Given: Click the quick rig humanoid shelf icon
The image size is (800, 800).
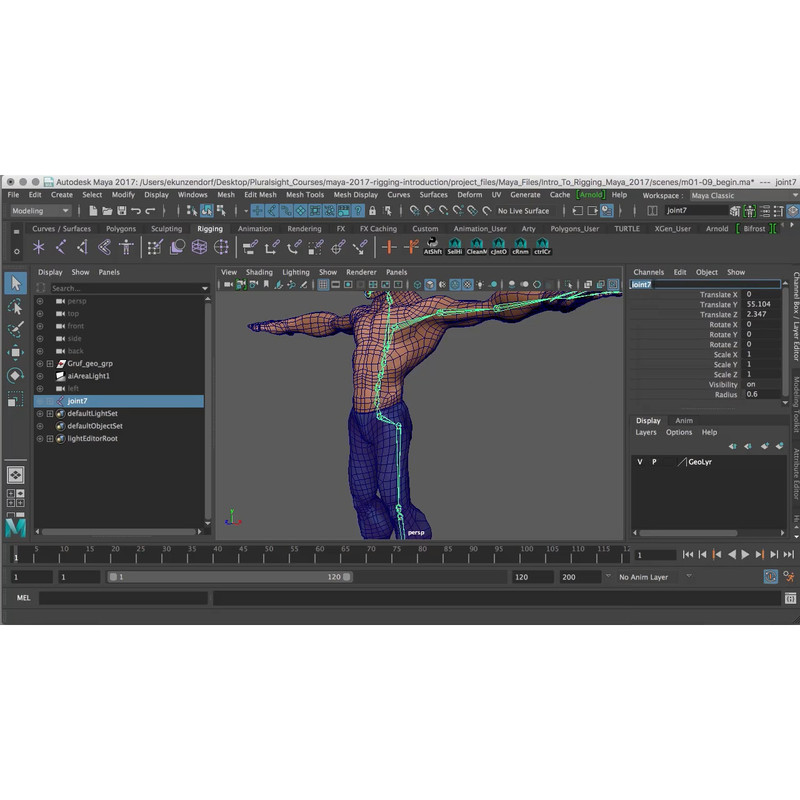Looking at the screenshot, I should [x=126, y=247].
